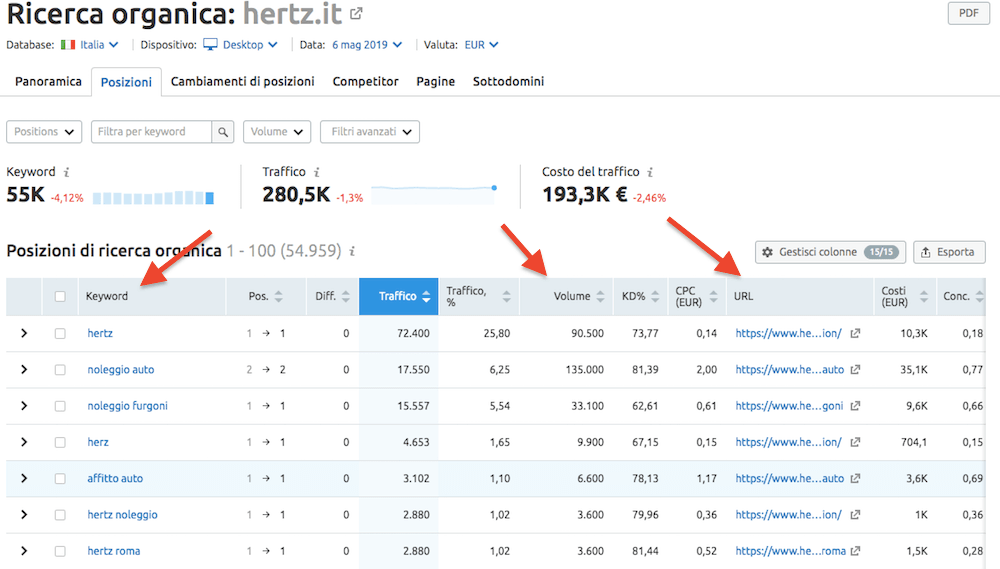Screen dimensions: 1000x569
Task: Expand the noleggio auto row
Action: 24,369
